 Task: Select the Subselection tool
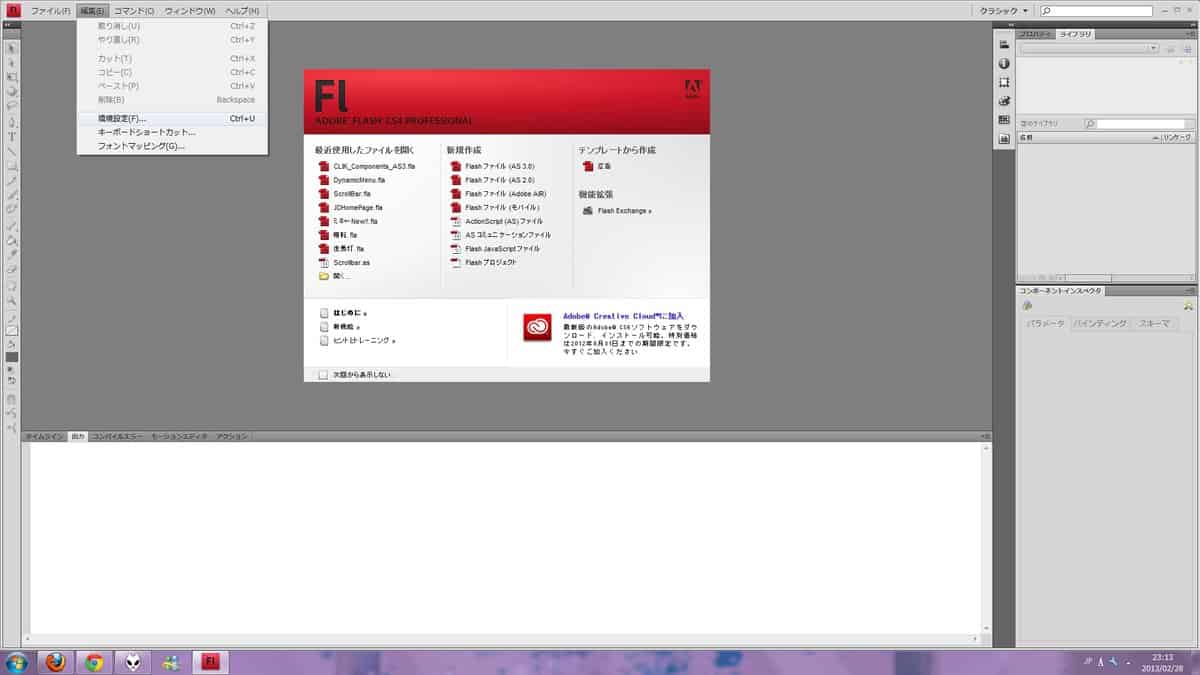click(12, 61)
